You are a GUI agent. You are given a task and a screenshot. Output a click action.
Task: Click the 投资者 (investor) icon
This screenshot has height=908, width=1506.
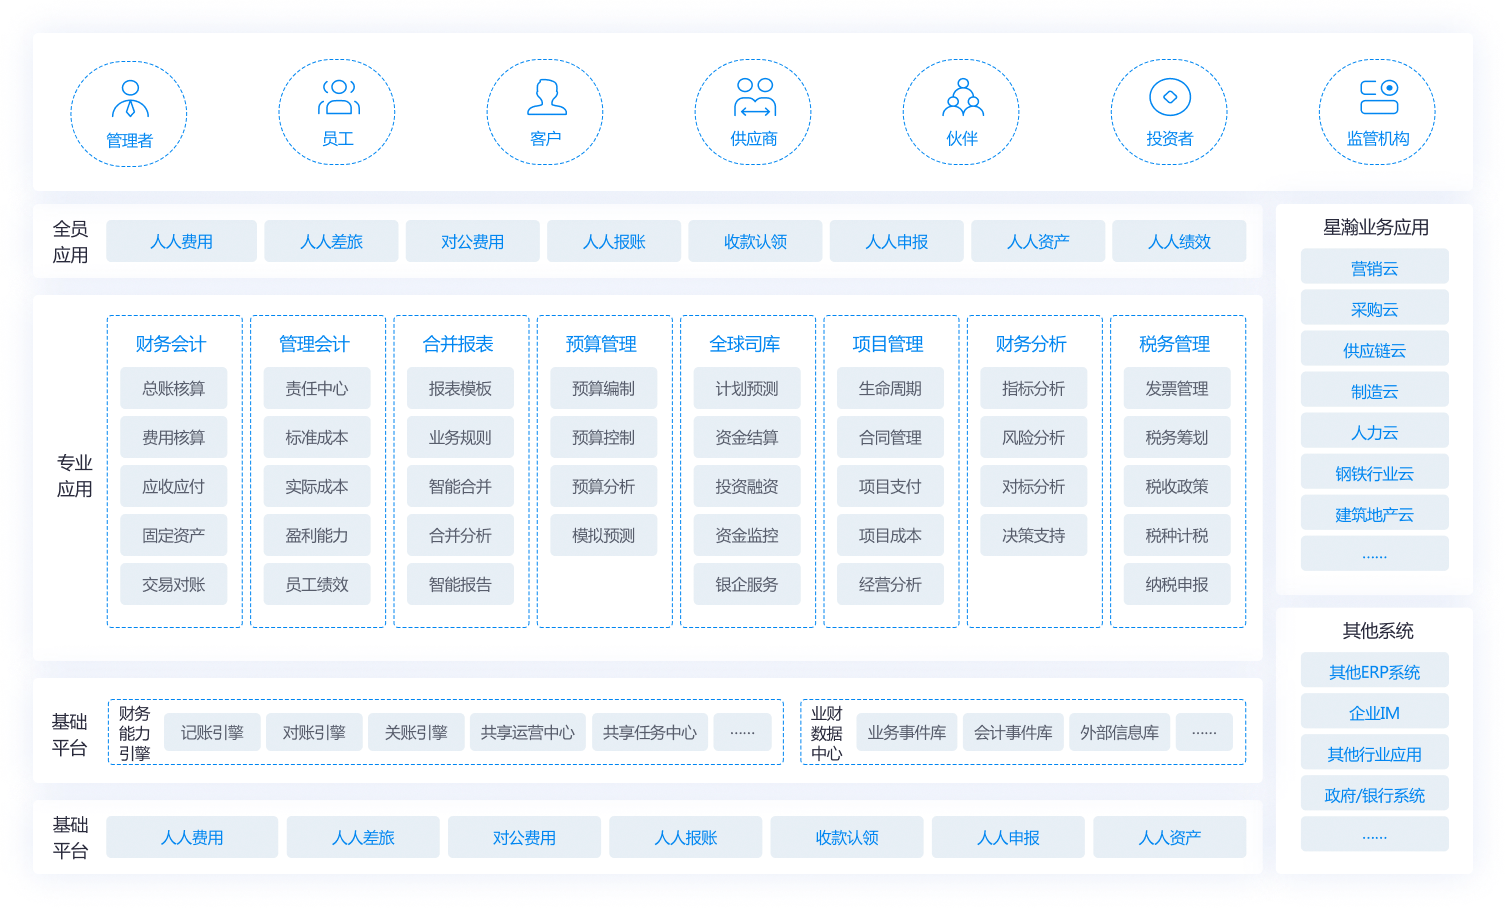pos(1170,98)
